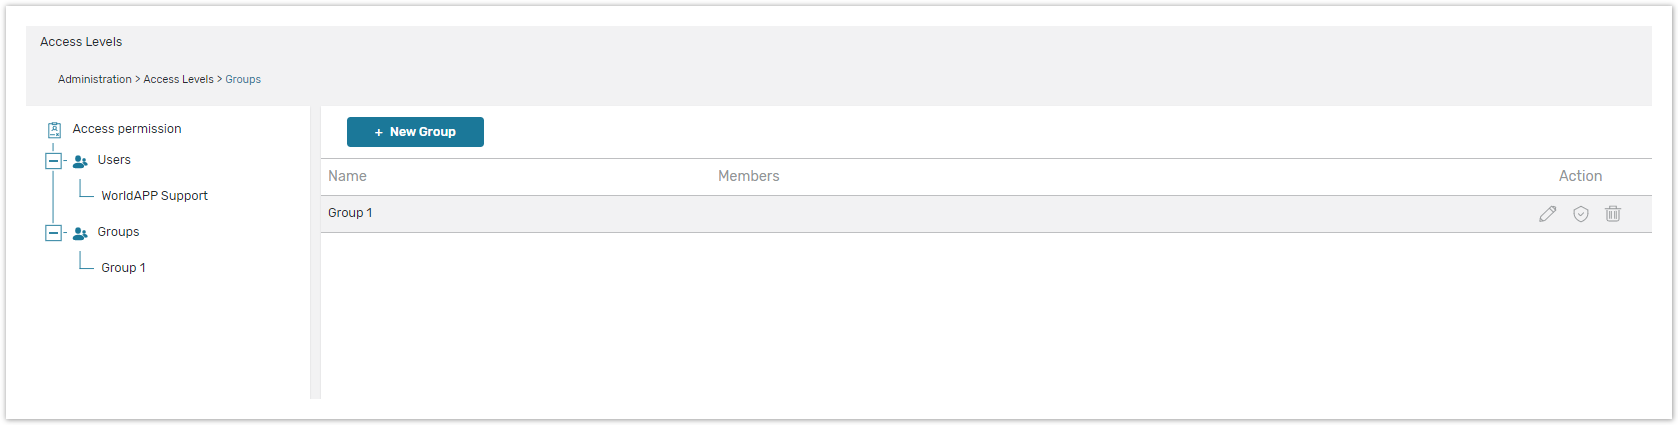Click the shield permissions icon for Group 1
This screenshot has height=425, width=1678.
1581,214
